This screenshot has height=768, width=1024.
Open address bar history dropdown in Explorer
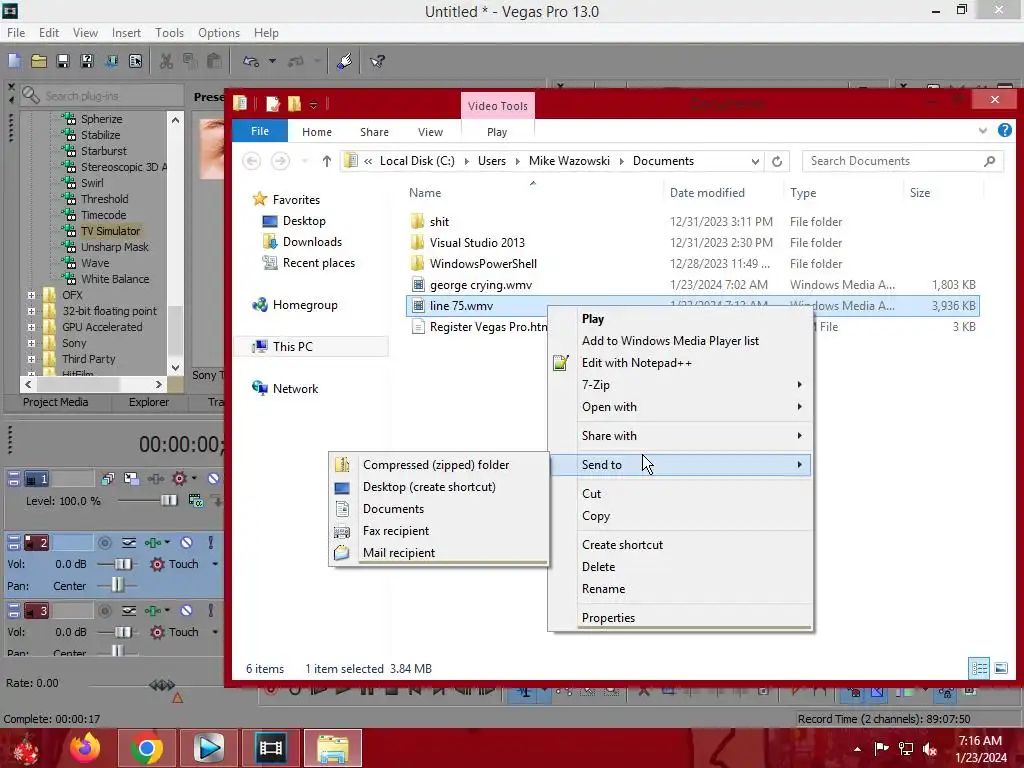[x=756, y=161]
